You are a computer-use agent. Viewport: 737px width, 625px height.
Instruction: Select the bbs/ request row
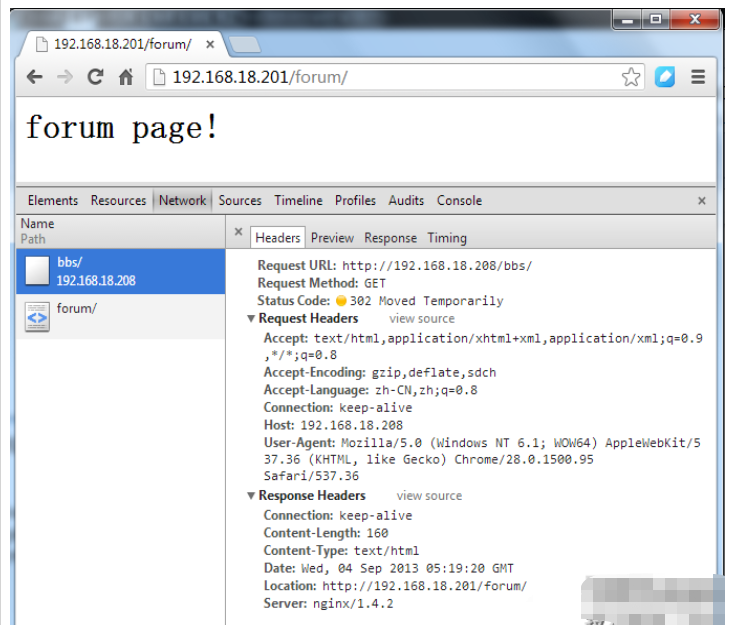tap(121, 272)
